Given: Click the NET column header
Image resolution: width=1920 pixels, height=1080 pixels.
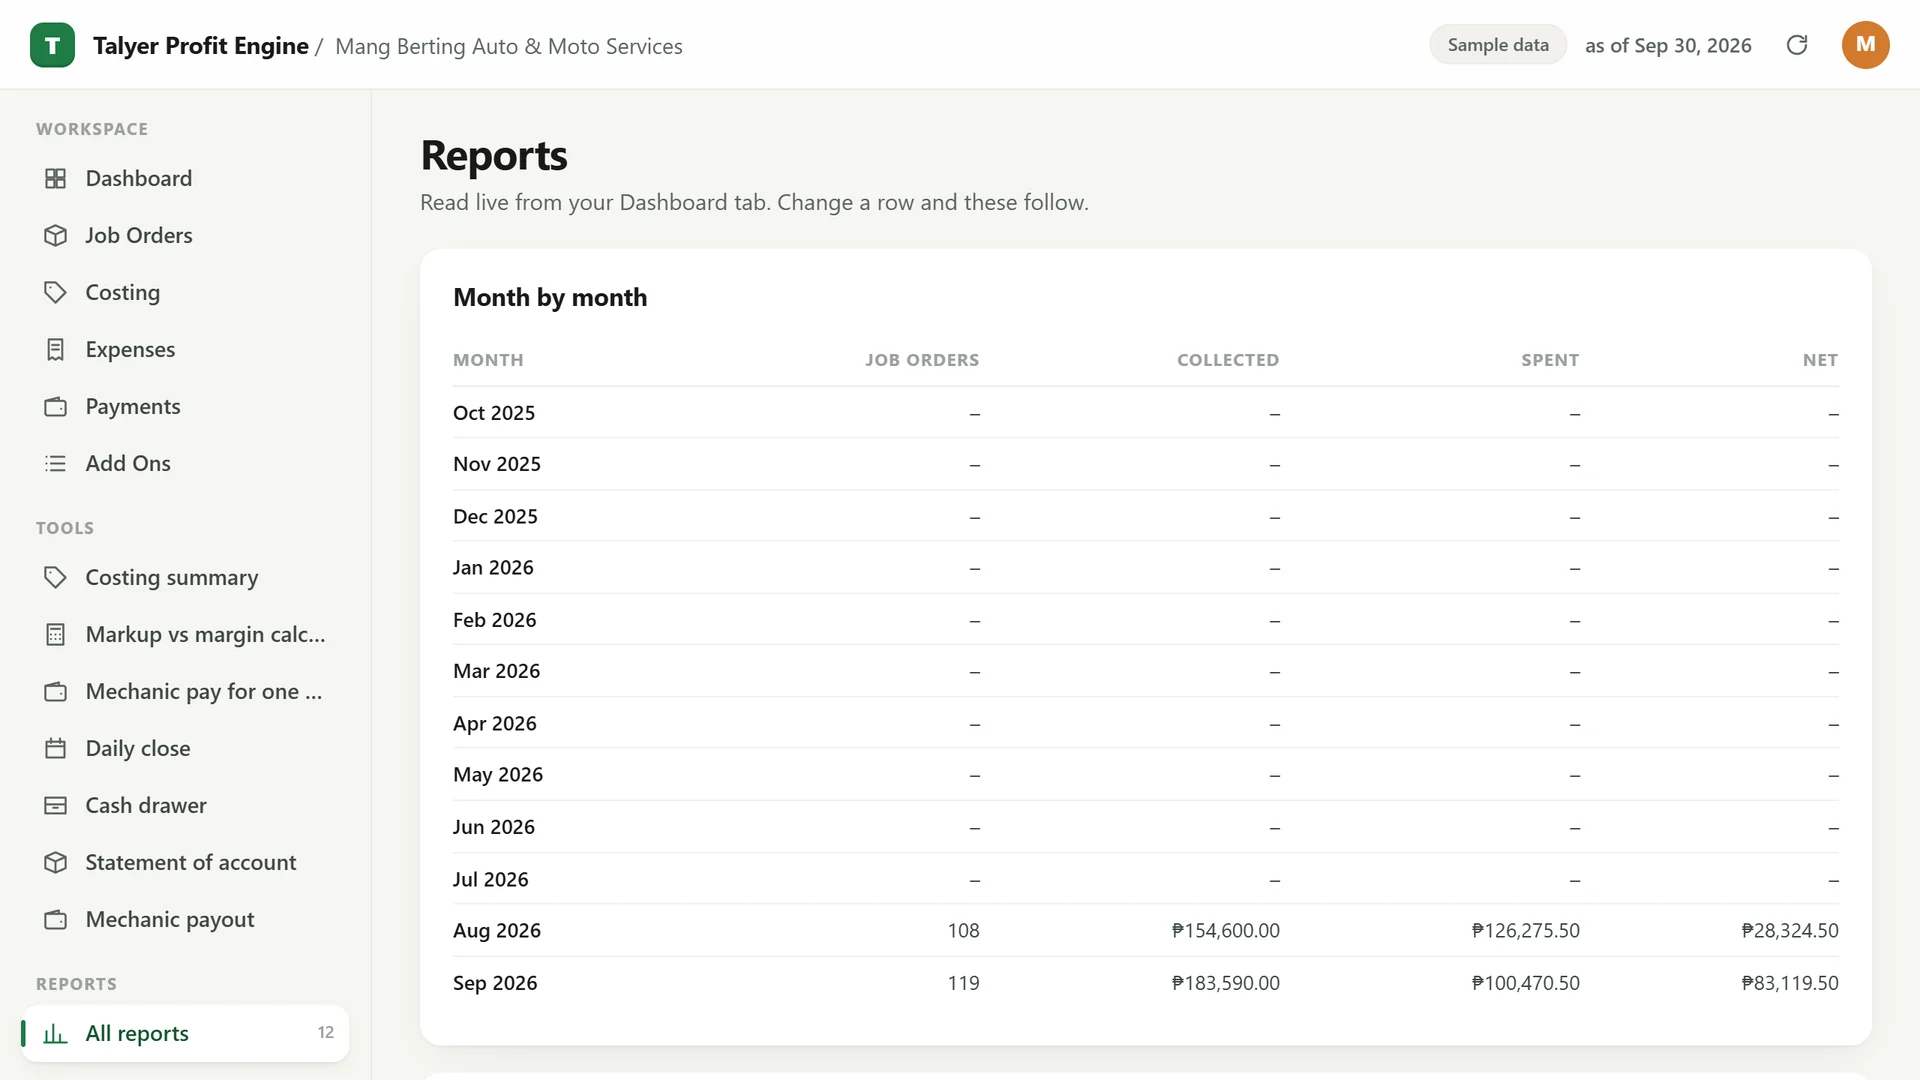Looking at the screenshot, I should pyautogui.click(x=1820, y=360).
